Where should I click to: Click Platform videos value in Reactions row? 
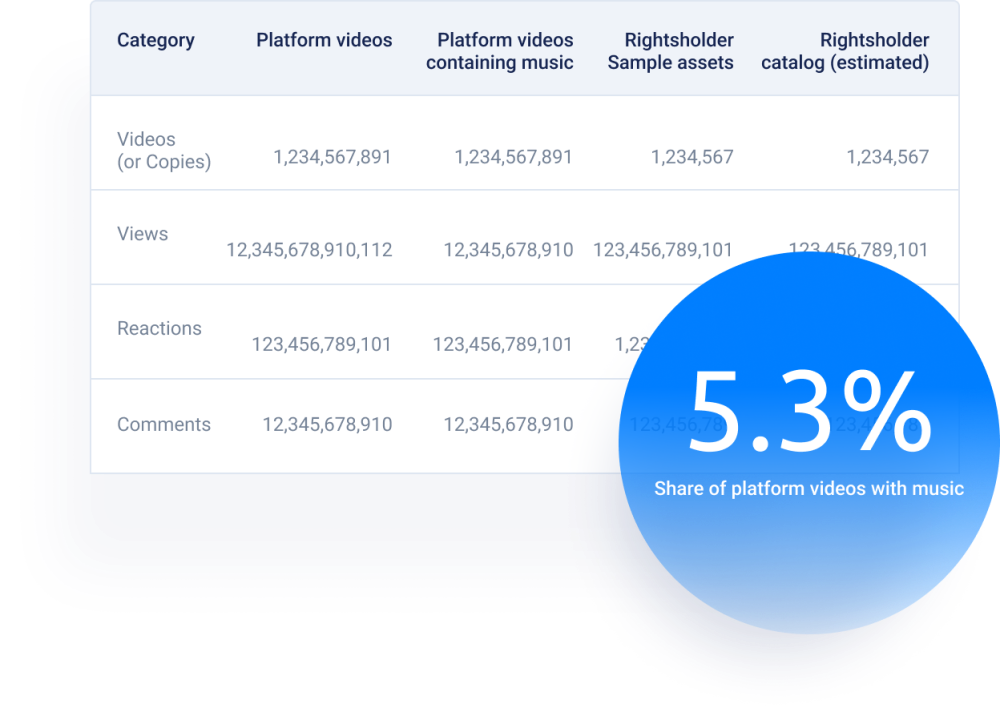point(321,344)
